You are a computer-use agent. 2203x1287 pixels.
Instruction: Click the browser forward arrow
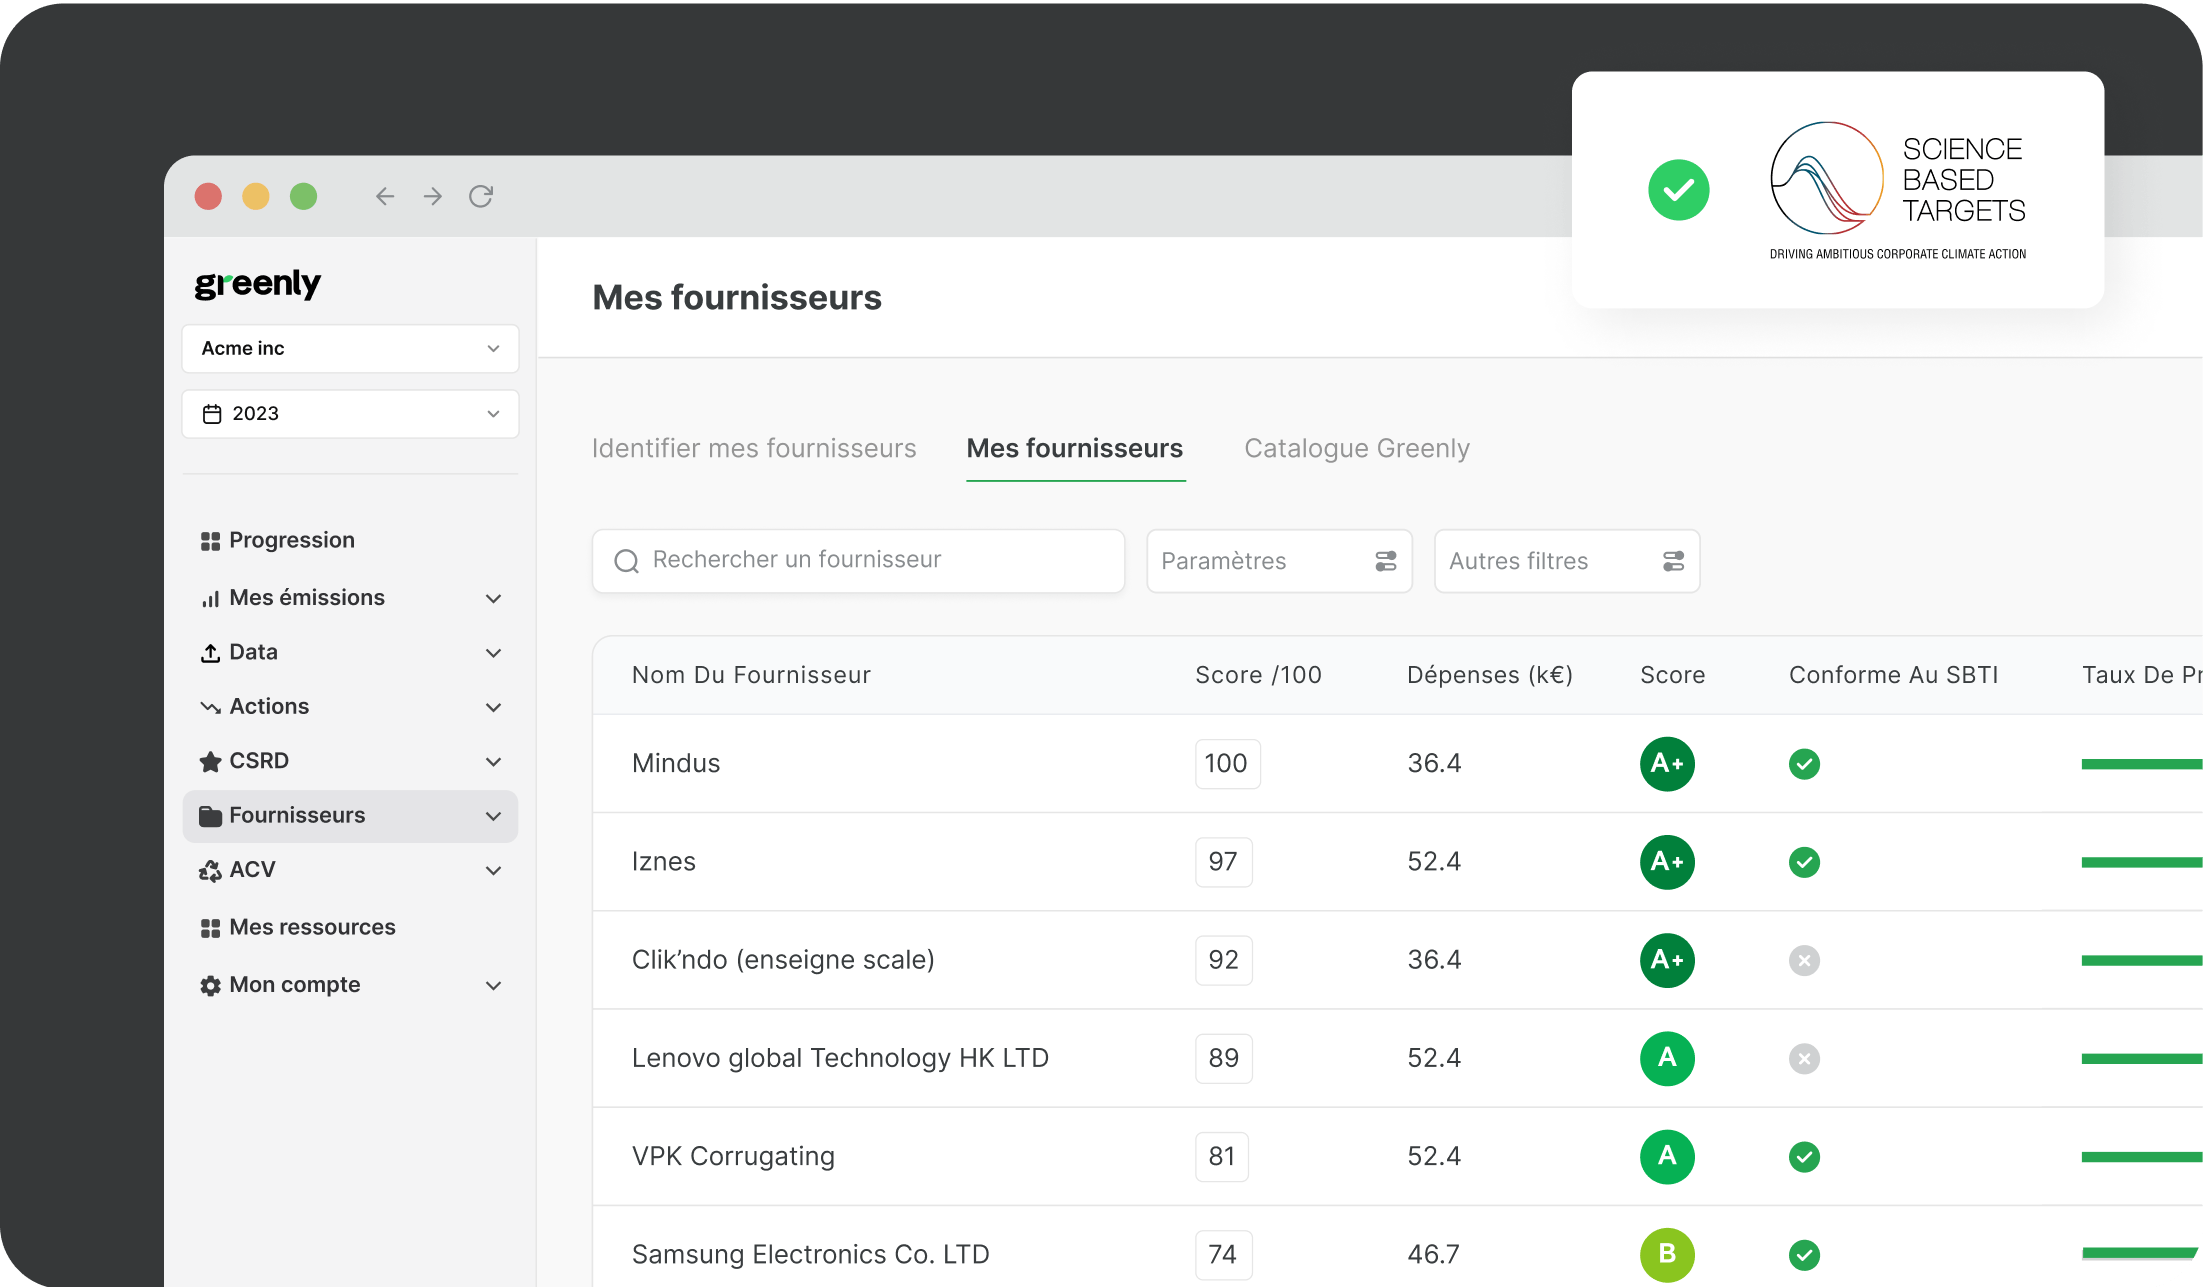(433, 196)
